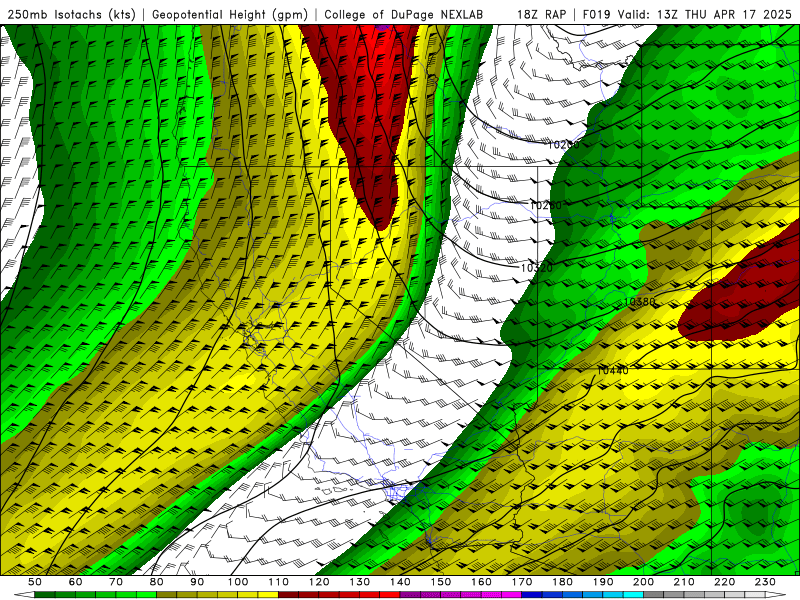Click the 100 knot legend value
Image resolution: width=800 pixels, height=600 pixels.
[x=238, y=582]
